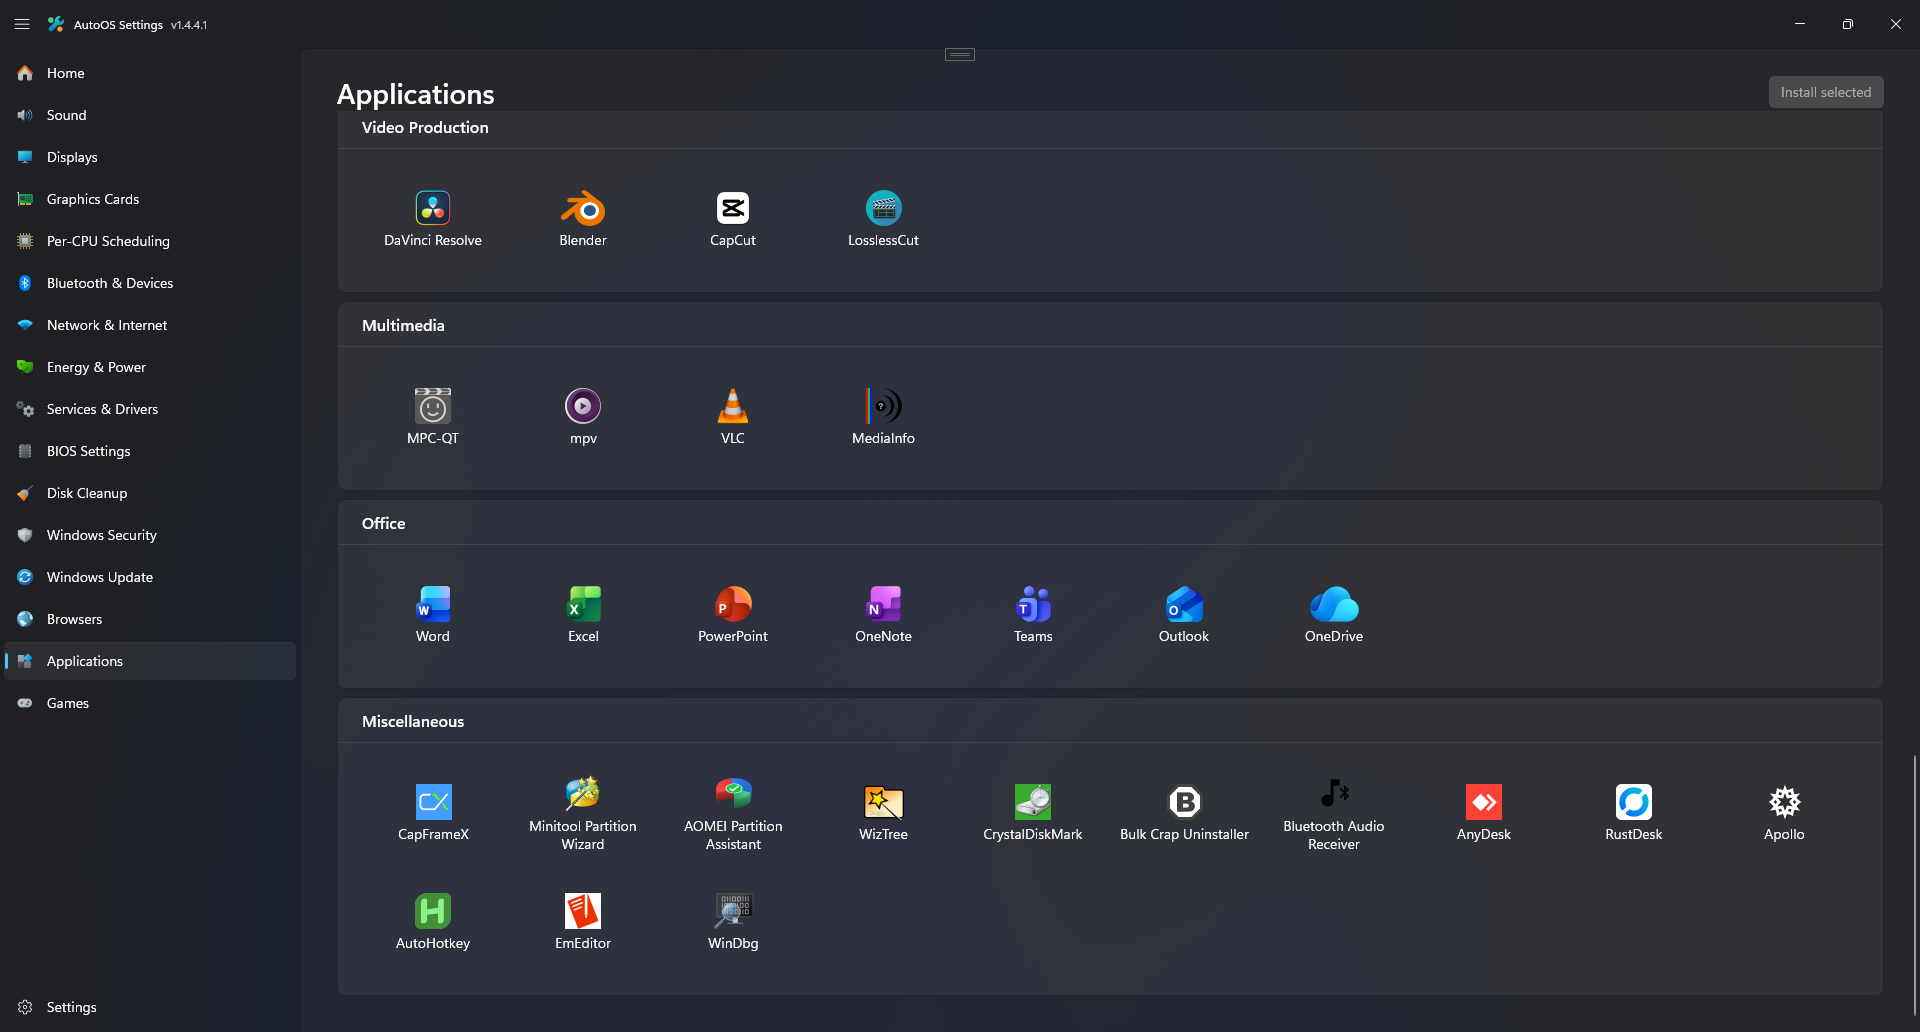Select the Outlook app icon
The width and height of the screenshot is (1920, 1032).
[1184, 604]
